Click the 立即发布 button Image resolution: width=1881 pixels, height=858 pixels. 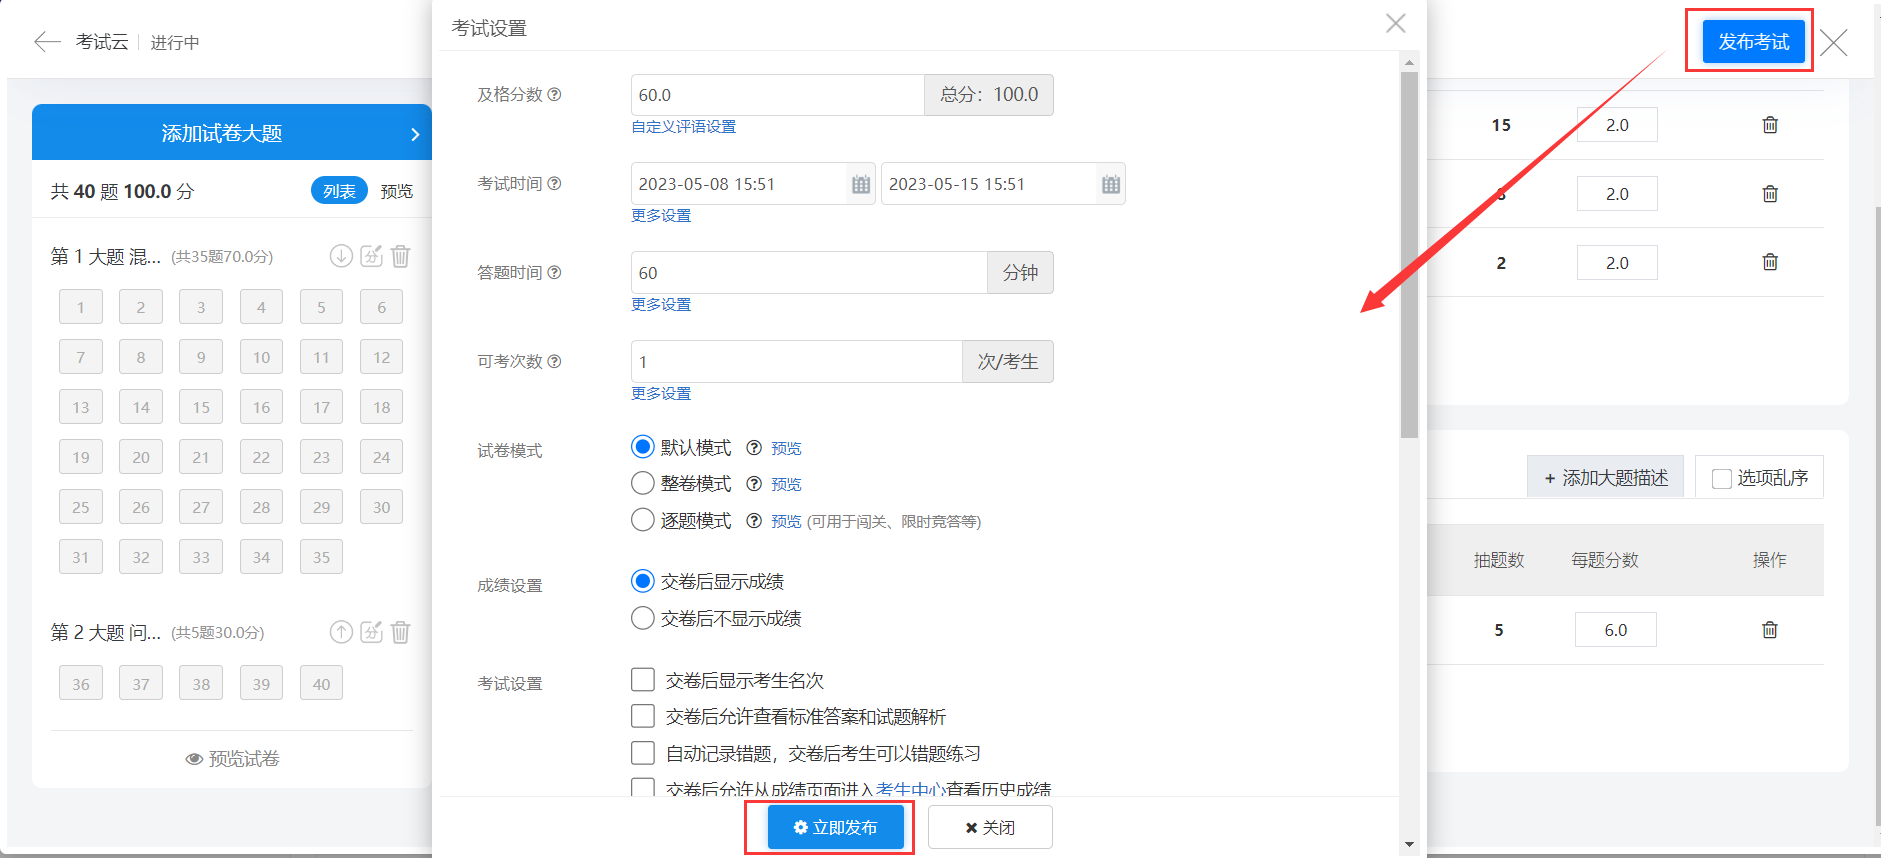[x=835, y=828]
